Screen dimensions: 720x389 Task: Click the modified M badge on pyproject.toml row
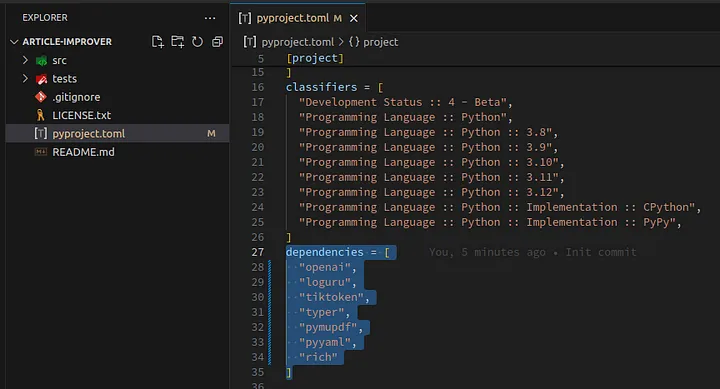[x=211, y=134]
